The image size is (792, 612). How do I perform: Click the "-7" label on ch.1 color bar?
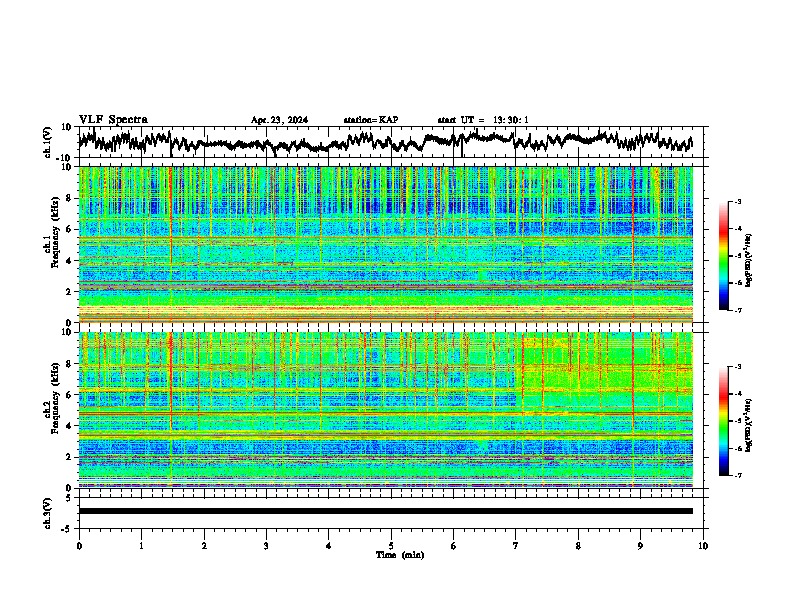tap(737, 311)
